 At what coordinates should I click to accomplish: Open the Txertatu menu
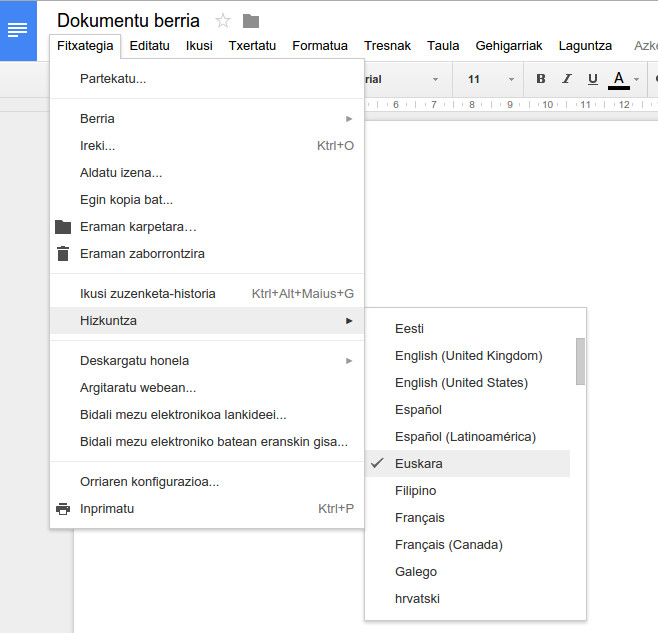click(252, 46)
